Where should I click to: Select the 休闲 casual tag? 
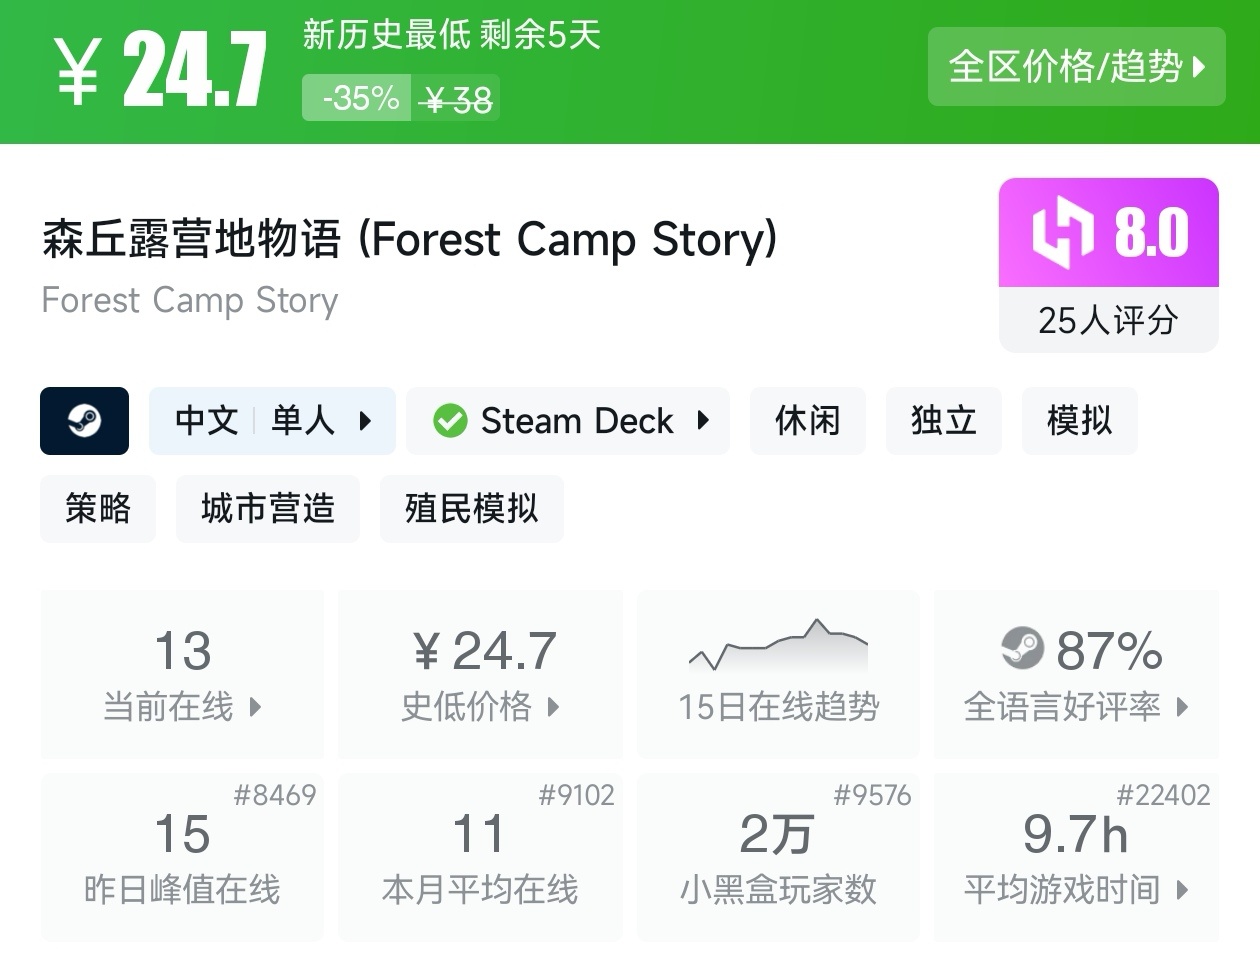(x=807, y=421)
